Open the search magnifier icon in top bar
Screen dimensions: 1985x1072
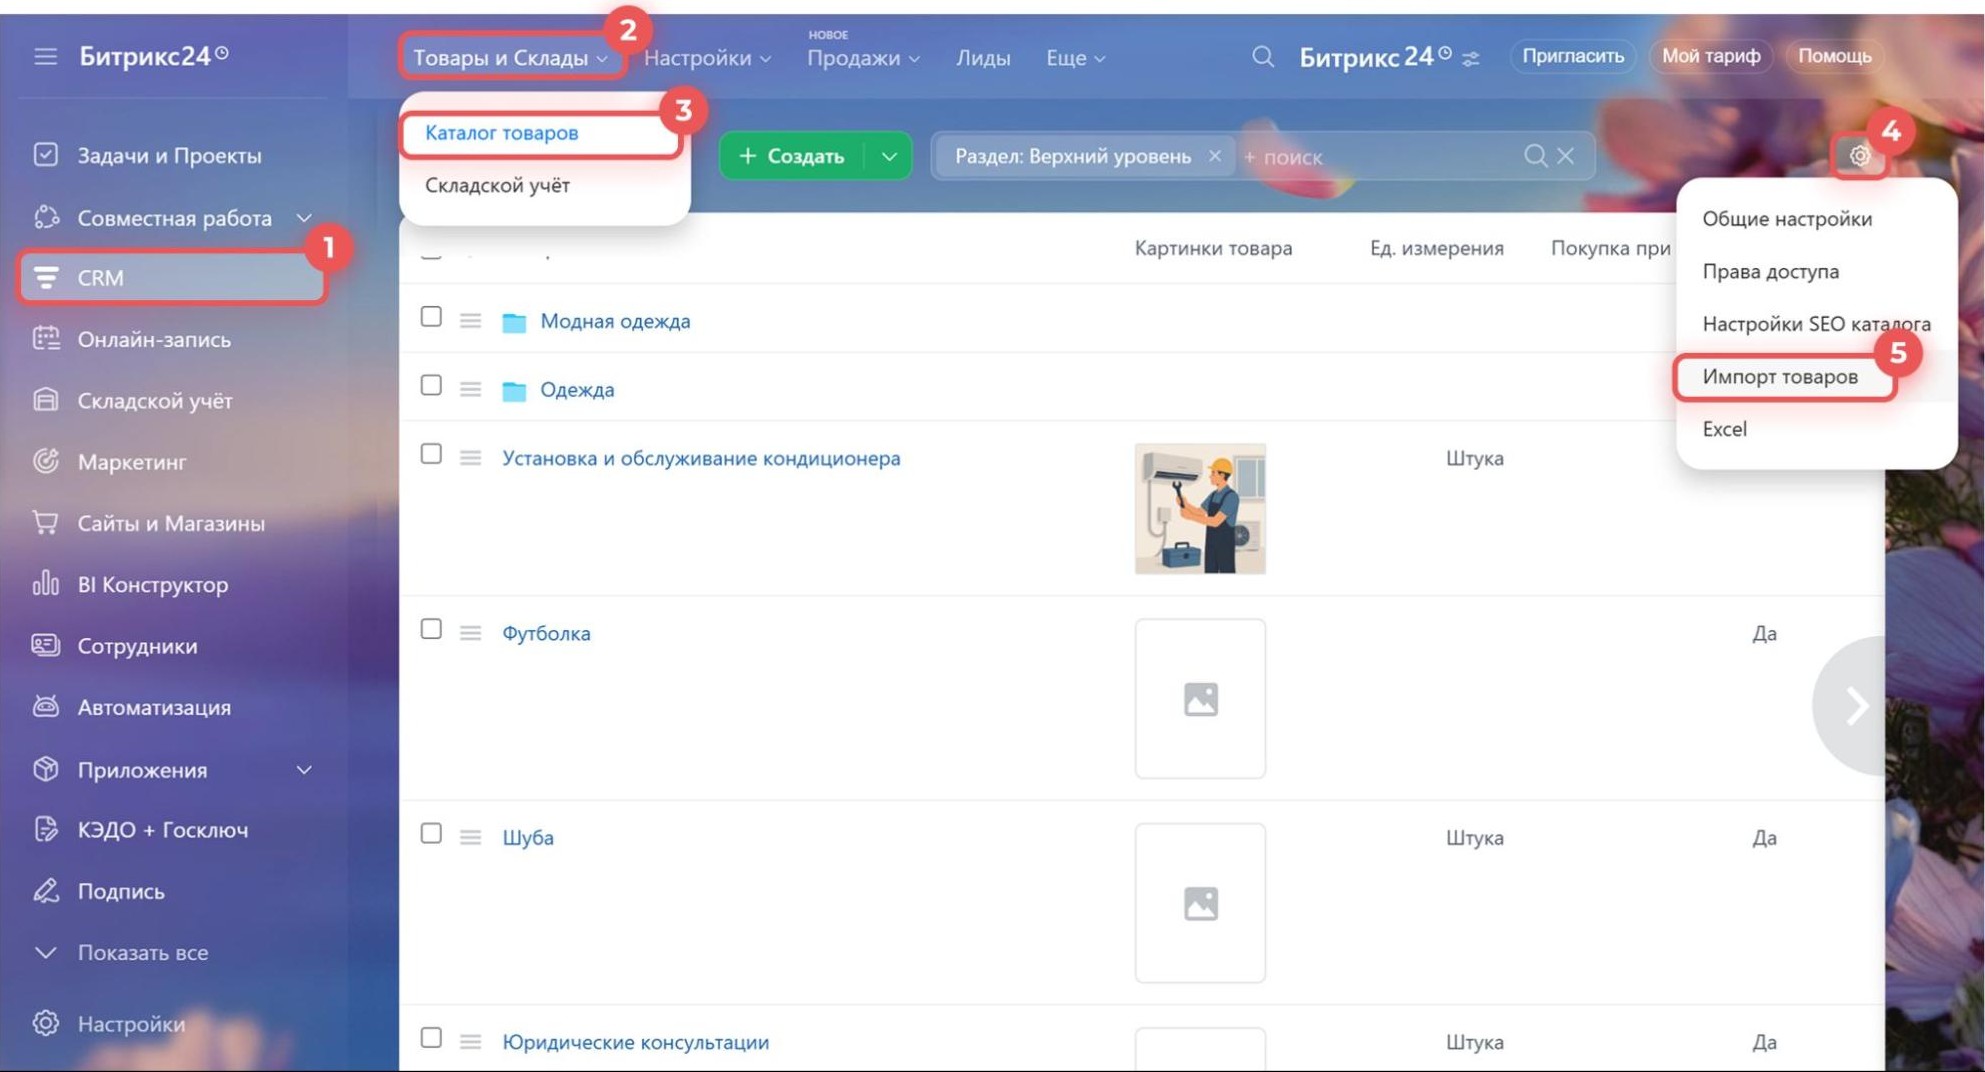(1263, 57)
